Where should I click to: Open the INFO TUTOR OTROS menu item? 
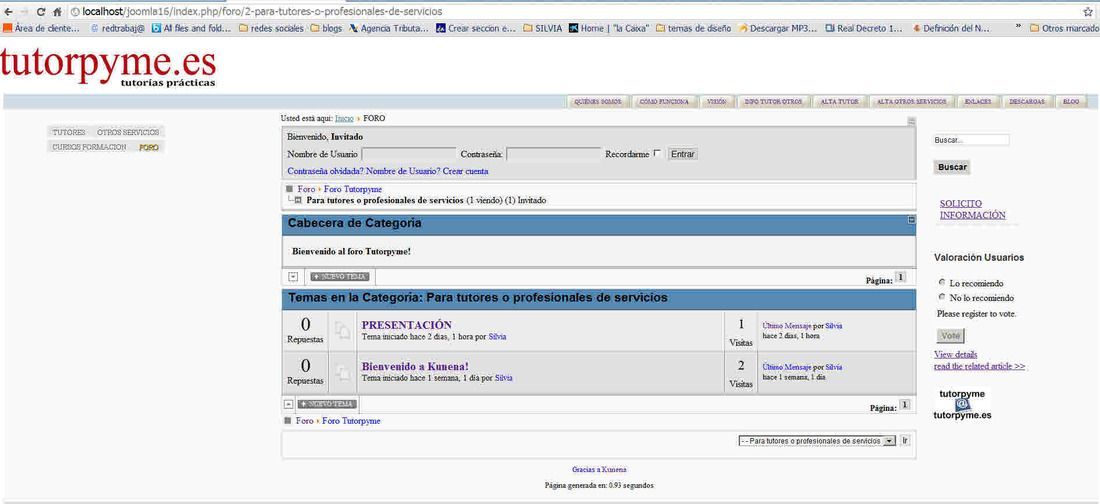coord(773,102)
